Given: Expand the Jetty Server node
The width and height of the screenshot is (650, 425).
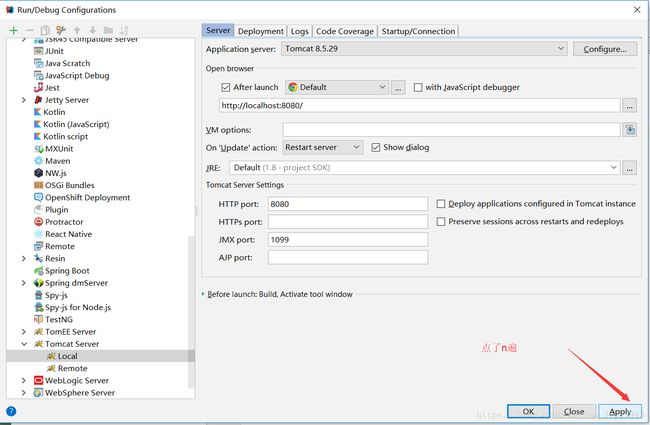Looking at the screenshot, I should (x=24, y=100).
